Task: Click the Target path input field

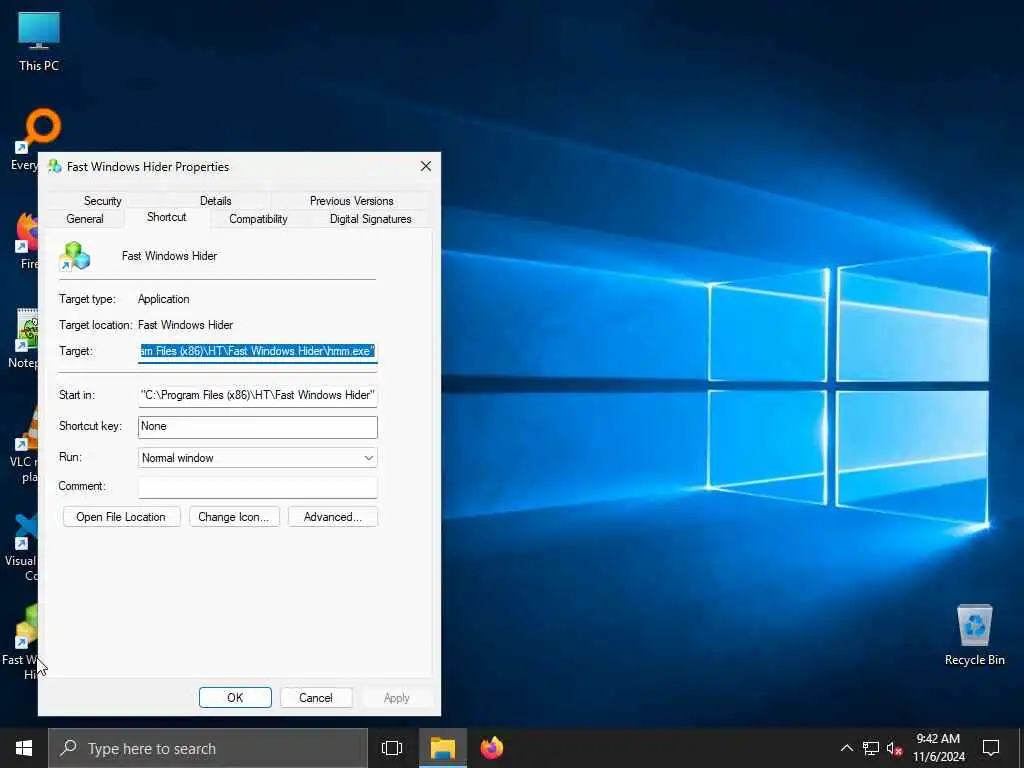Action: tap(257, 351)
